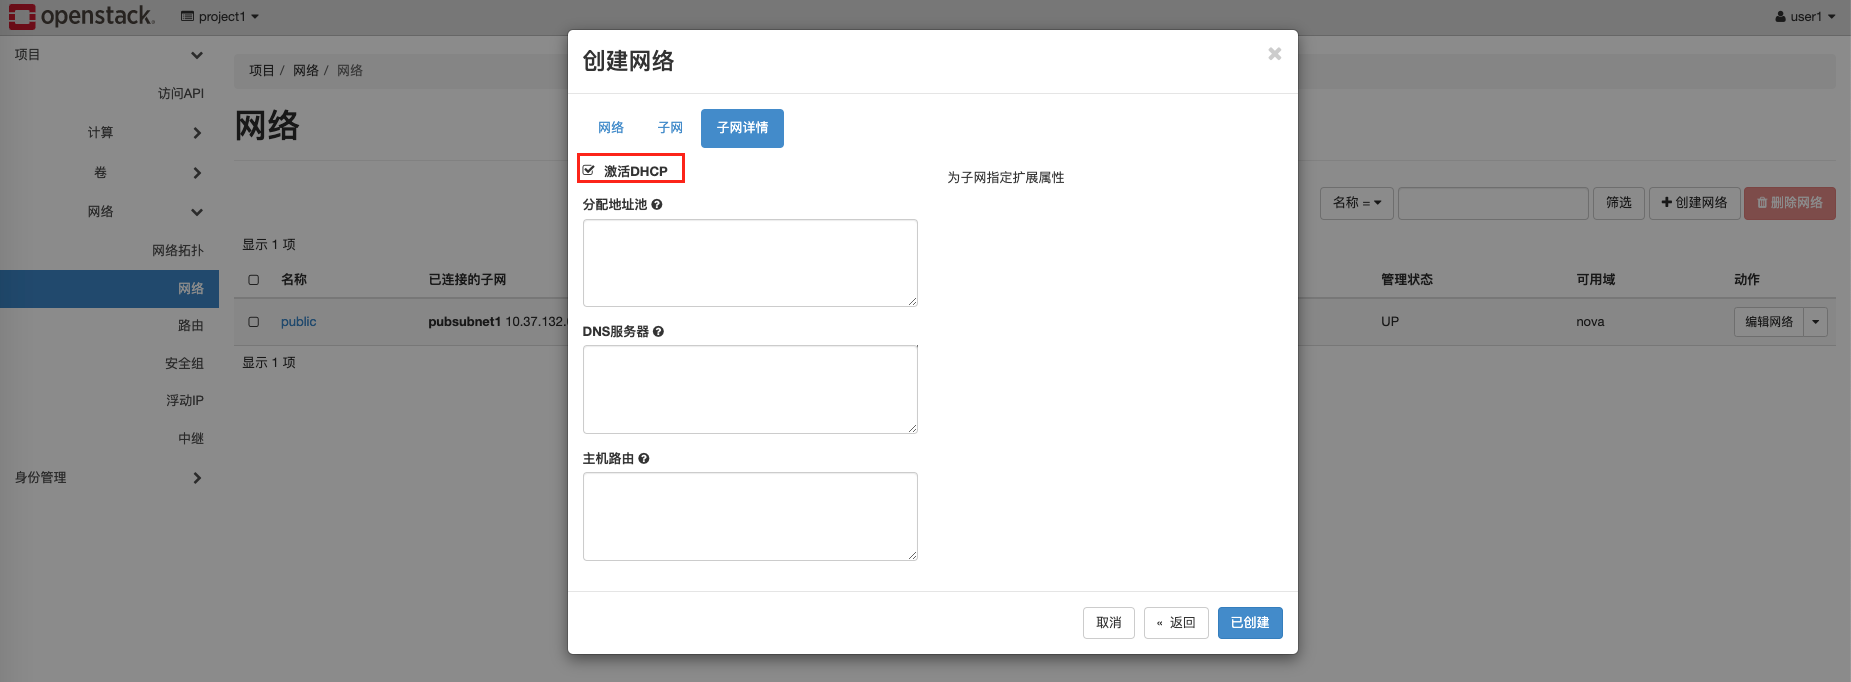The image size is (1851, 682).
Task: Click the 筛选 button
Action: [x=1619, y=203]
